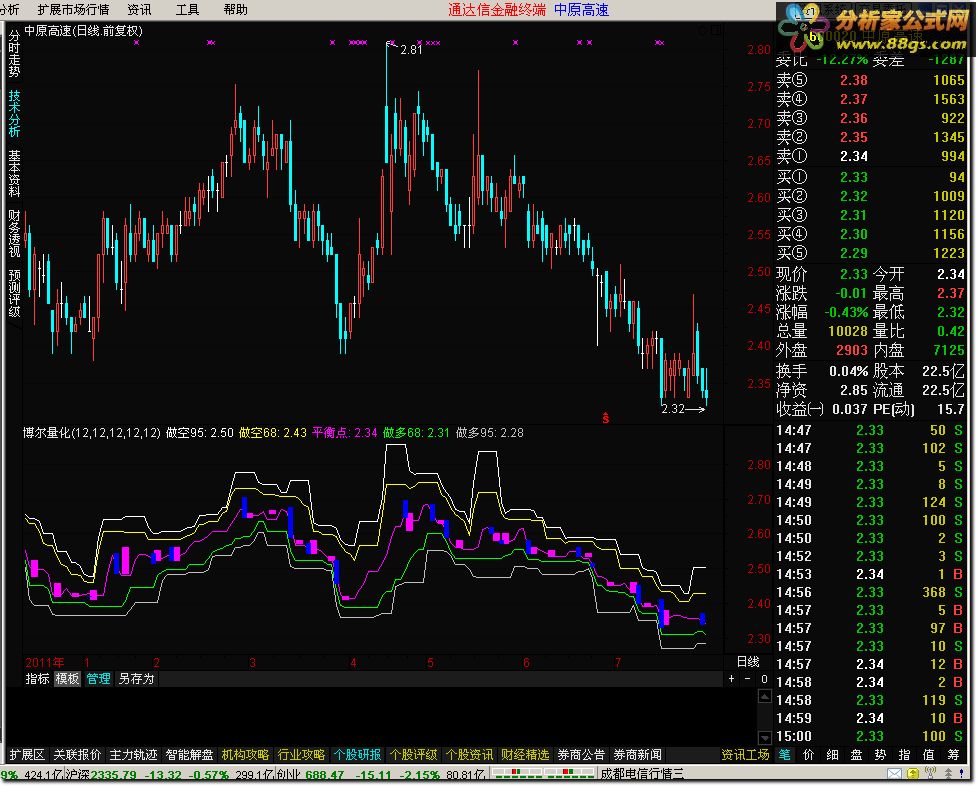This screenshot has height=786, width=978.
Task: Click the 管理 button under the chart
Action: (x=99, y=679)
